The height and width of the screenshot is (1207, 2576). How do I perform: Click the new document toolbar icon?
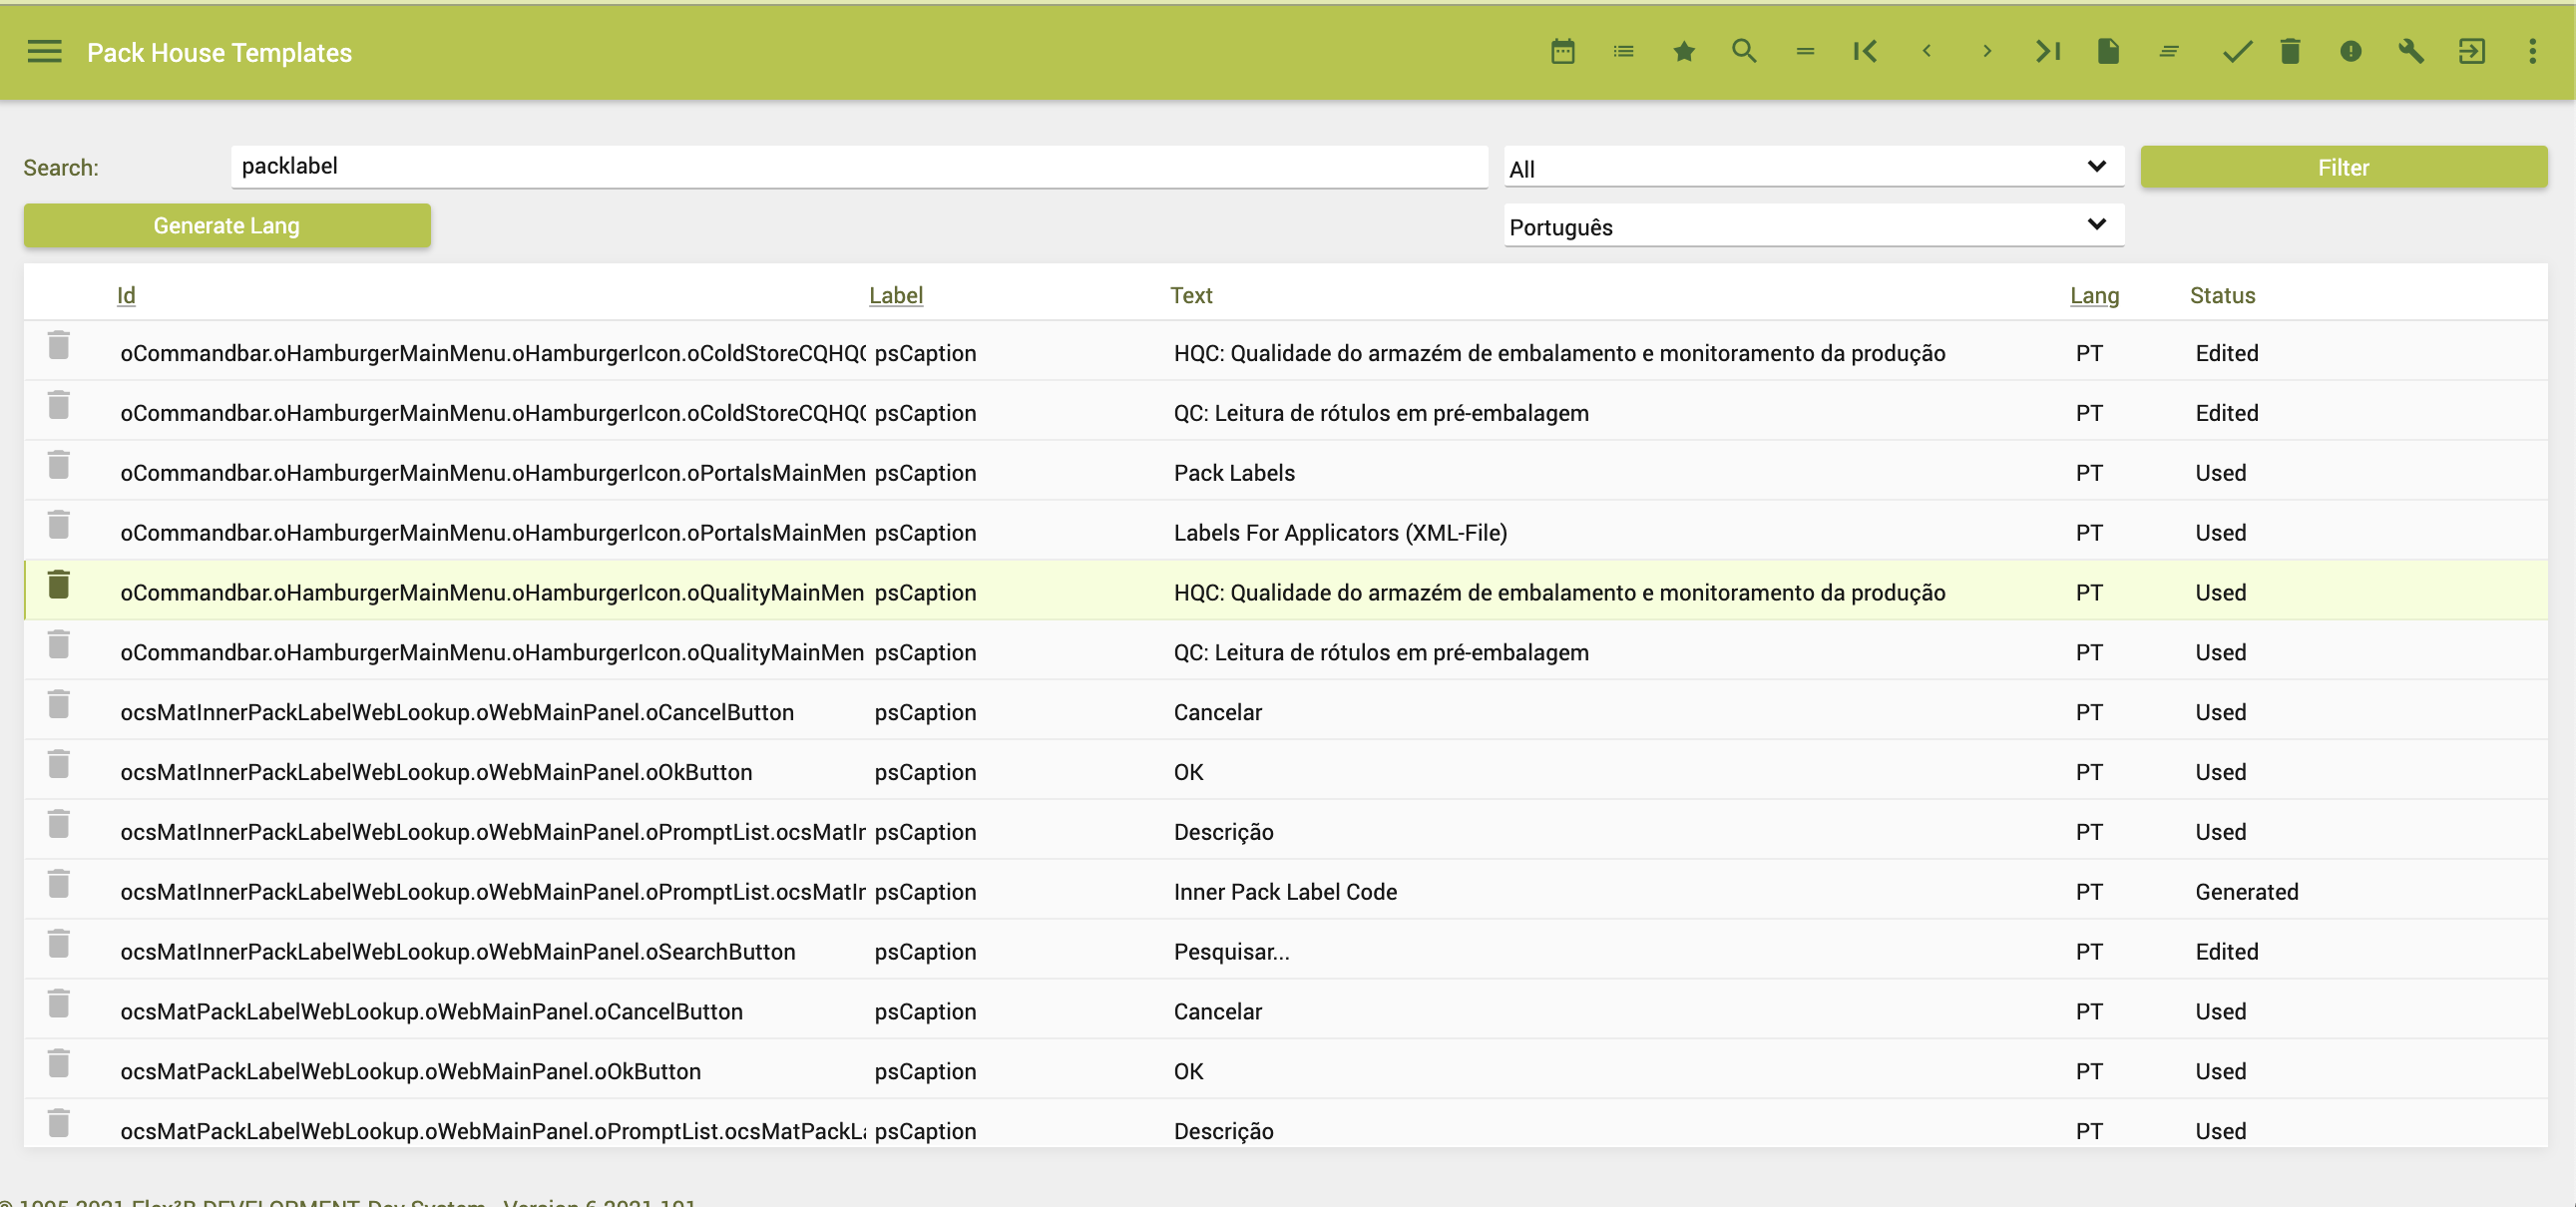[2108, 52]
